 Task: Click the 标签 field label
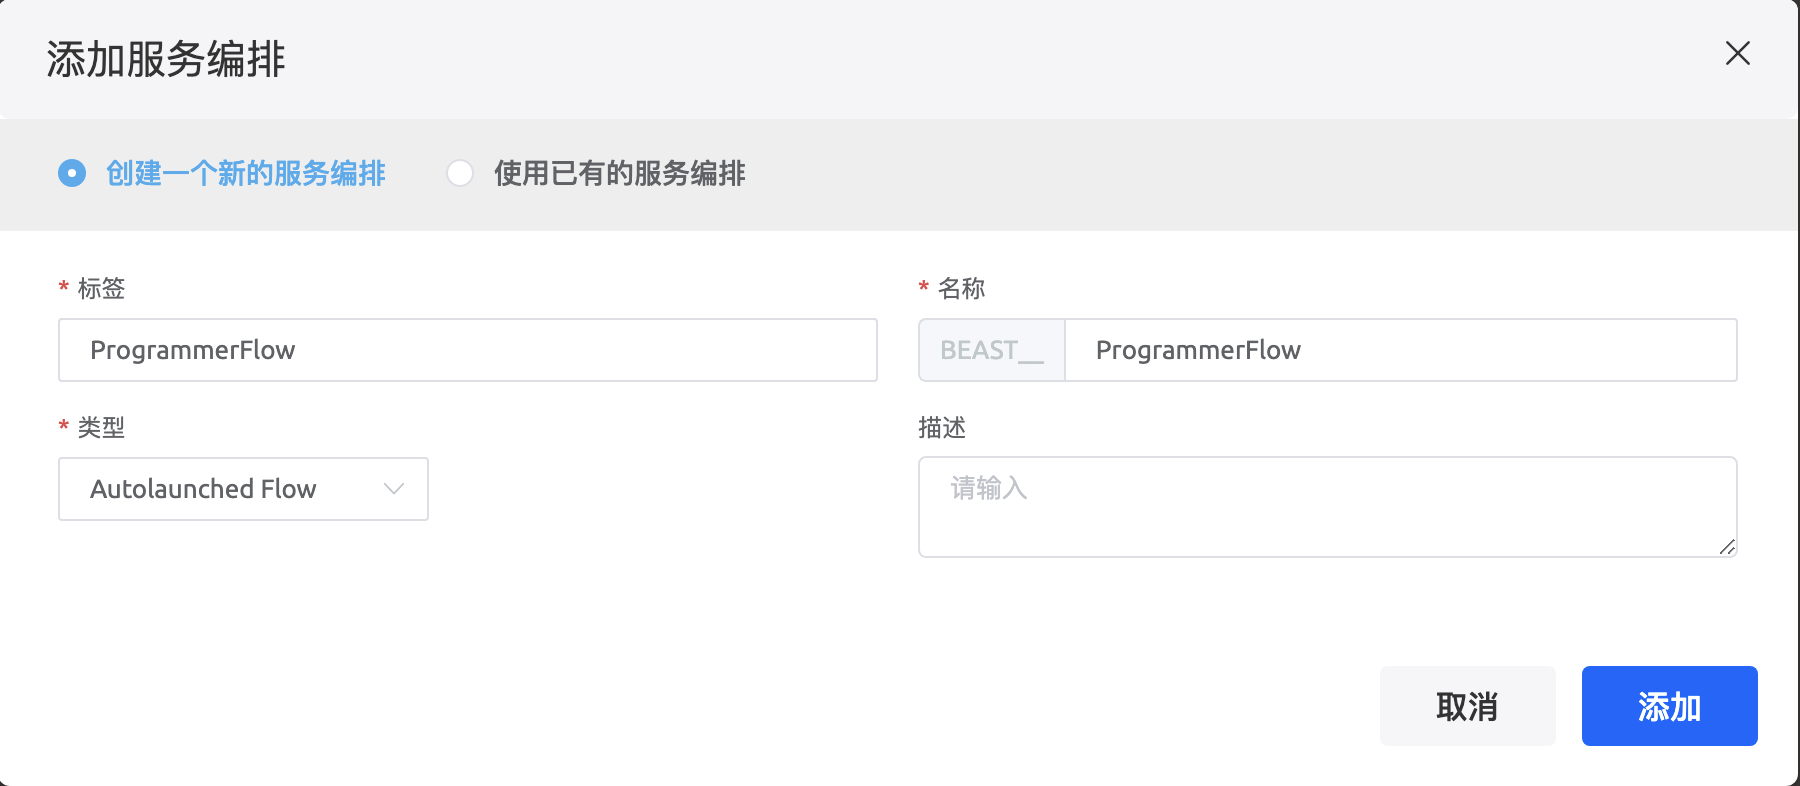pos(101,289)
